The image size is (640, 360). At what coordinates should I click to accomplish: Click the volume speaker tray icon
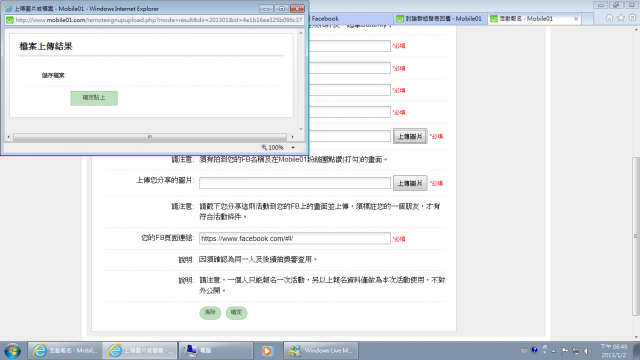coord(587,351)
